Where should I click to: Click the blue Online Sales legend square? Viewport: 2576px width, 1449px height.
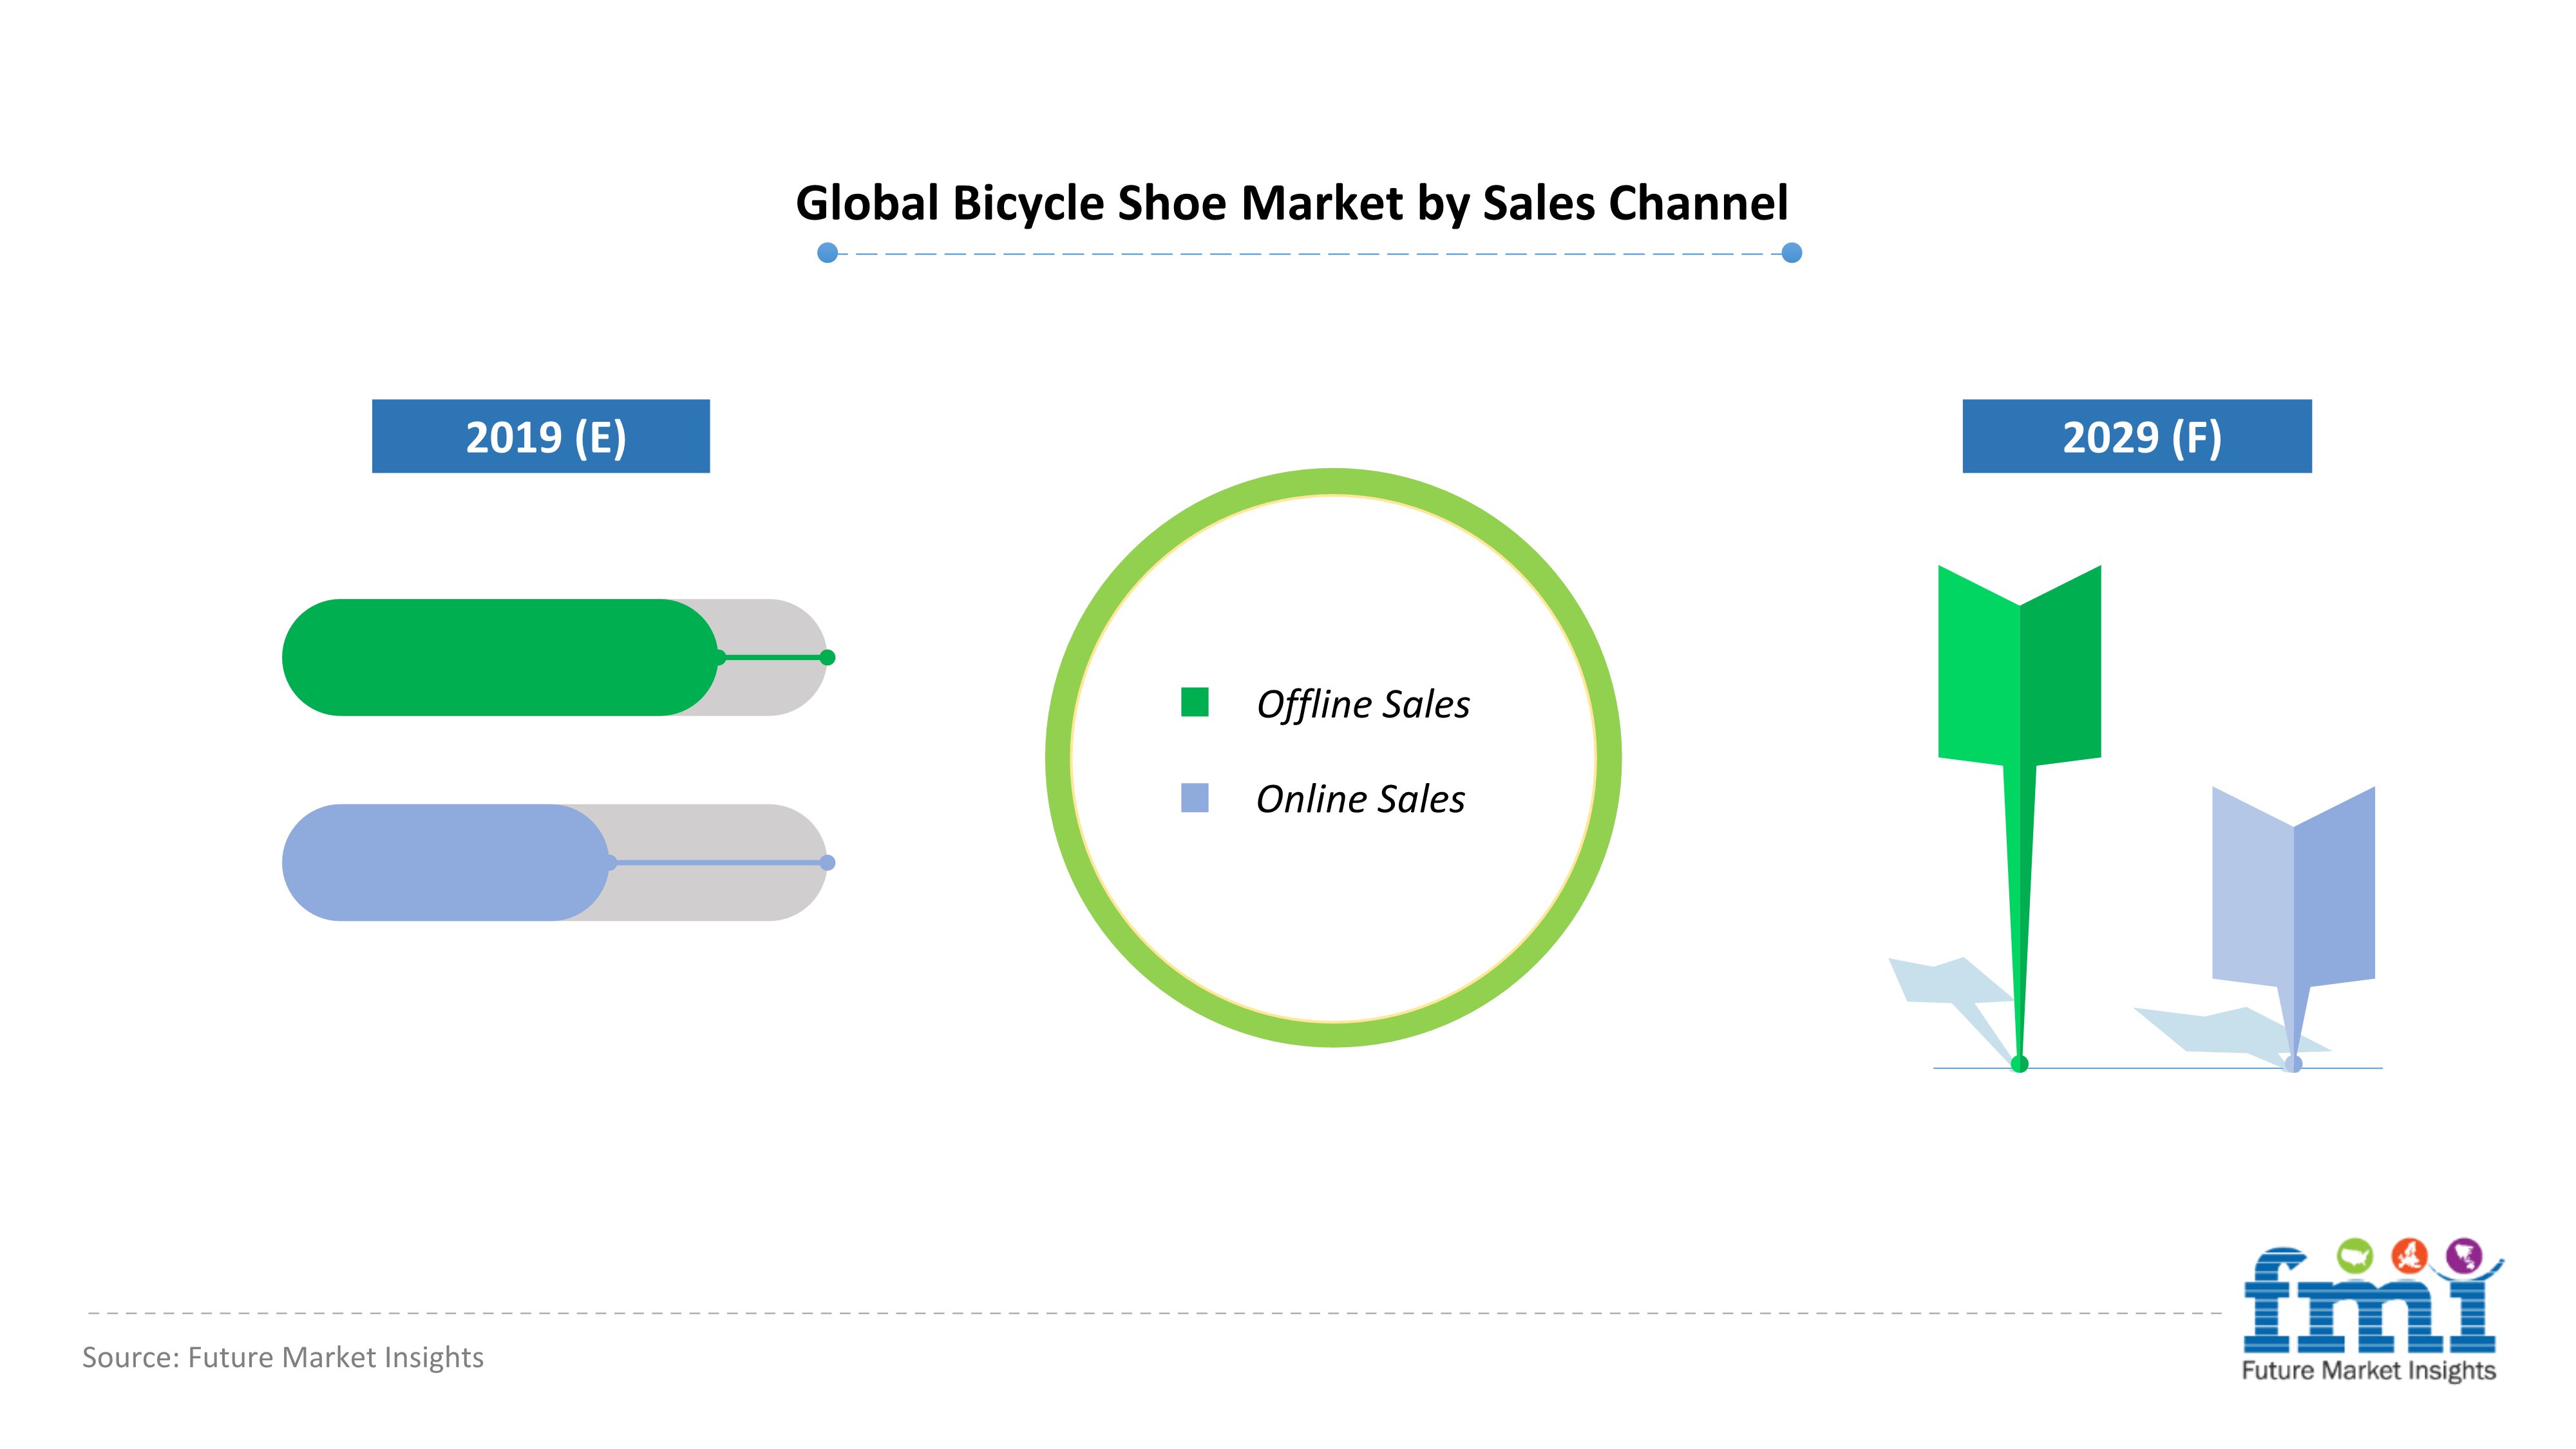pyautogui.click(x=1194, y=797)
